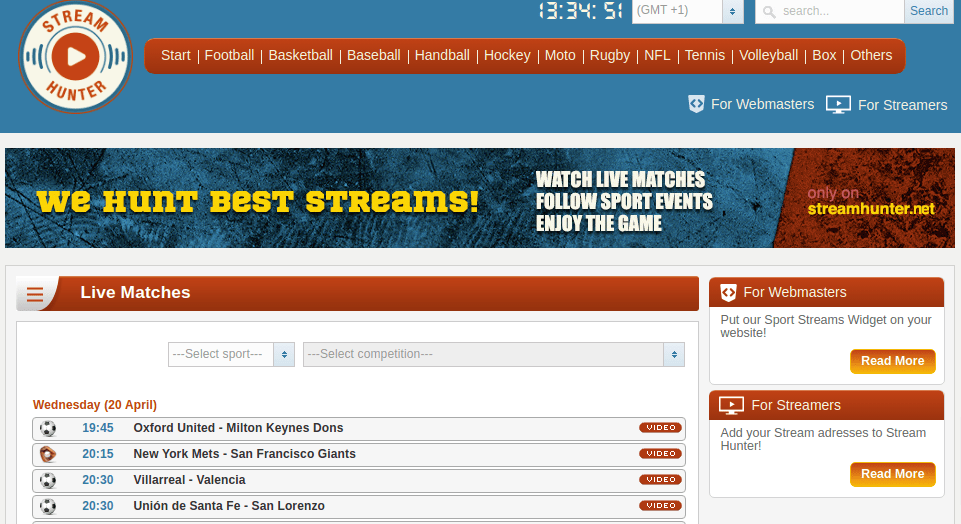The height and width of the screenshot is (524, 961).
Task: Click the shield icon beside For Webmasters header link
Action: [697, 104]
